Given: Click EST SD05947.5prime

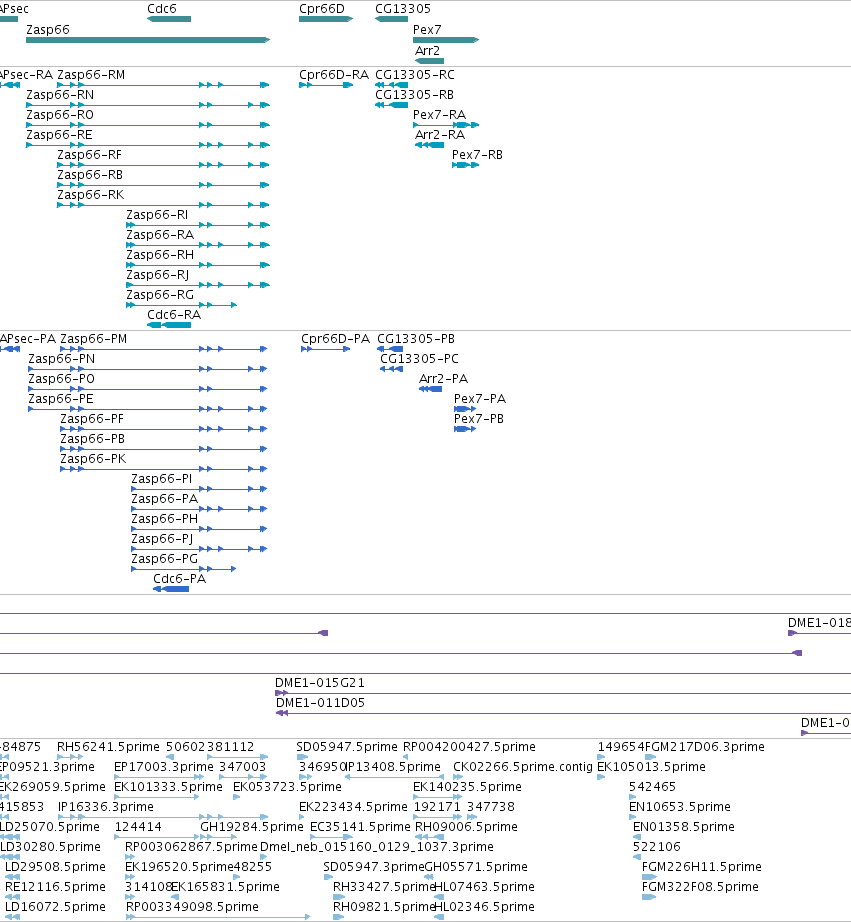Looking at the screenshot, I should 347,747.
